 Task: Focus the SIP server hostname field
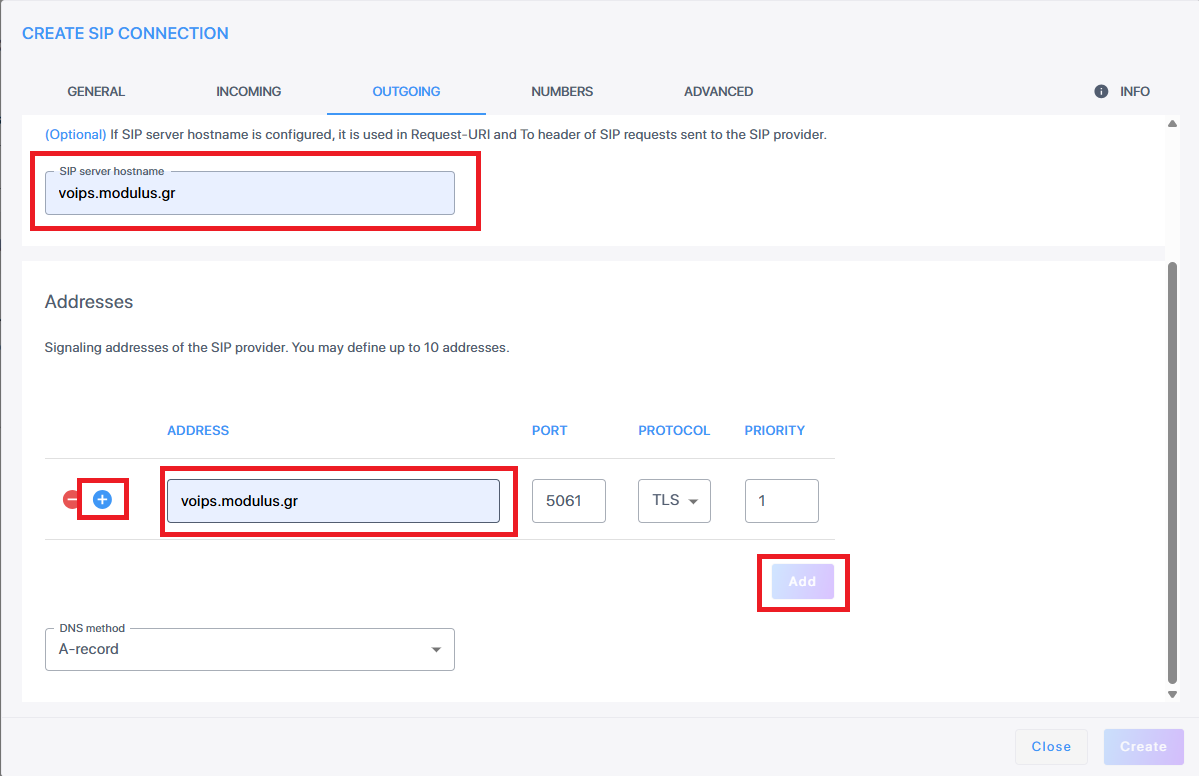tap(249, 193)
